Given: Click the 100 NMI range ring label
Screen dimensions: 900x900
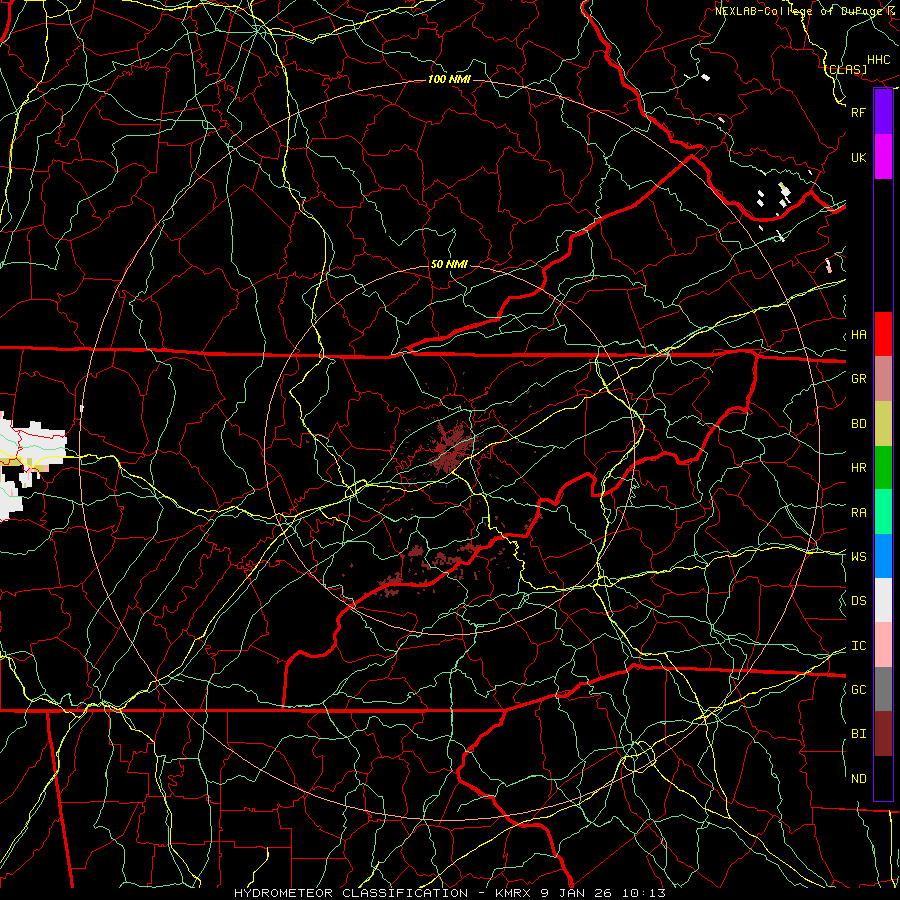Looking at the screenshot, I should tap(449, 79).
